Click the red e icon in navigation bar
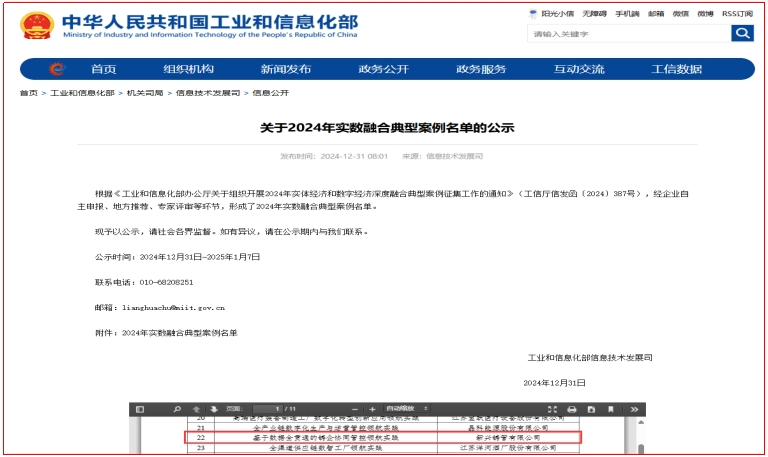768x457 pixels. (x=56, y=69)
